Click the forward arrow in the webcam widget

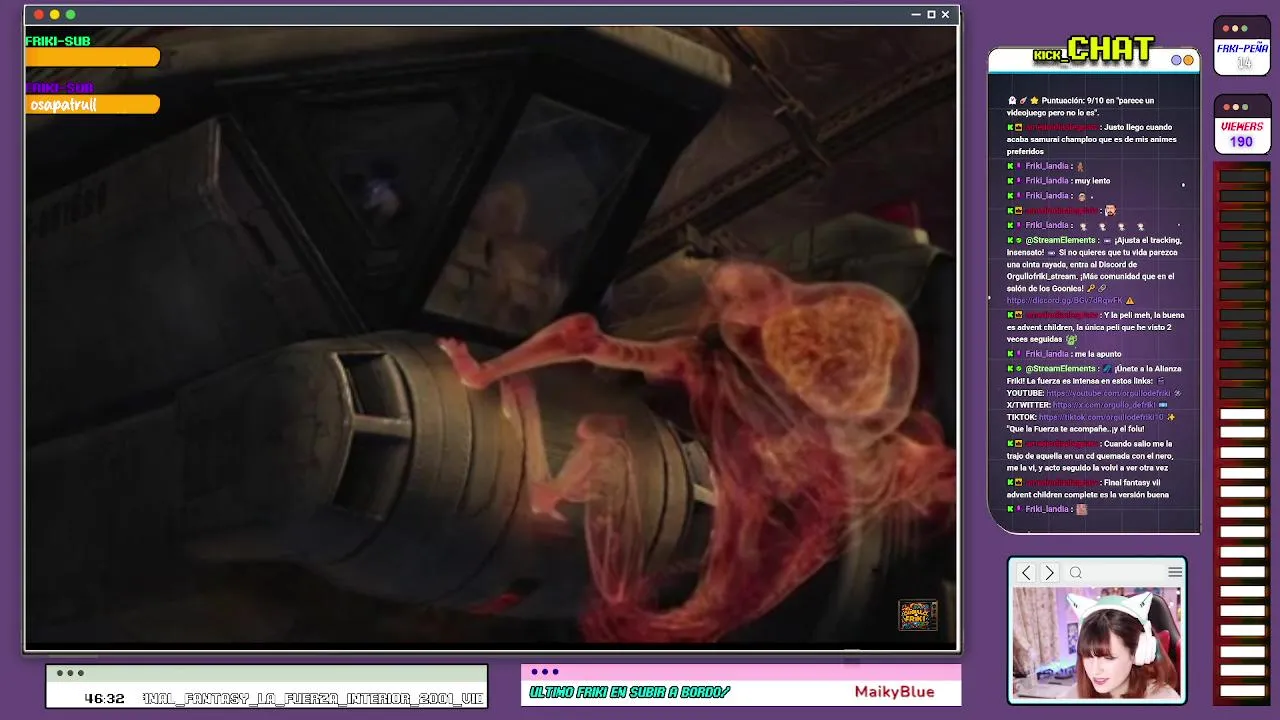(1049, 573)
